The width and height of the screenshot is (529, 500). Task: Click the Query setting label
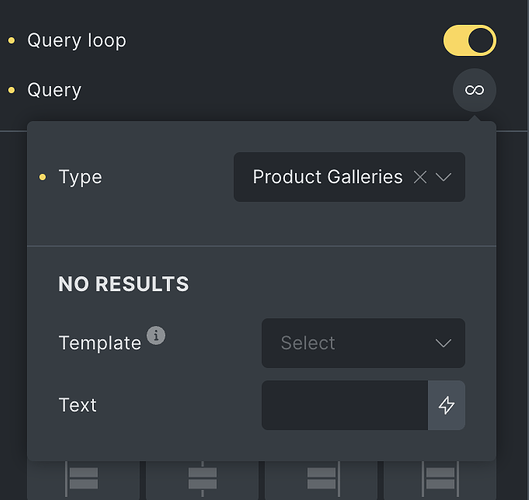pos(54,90)
